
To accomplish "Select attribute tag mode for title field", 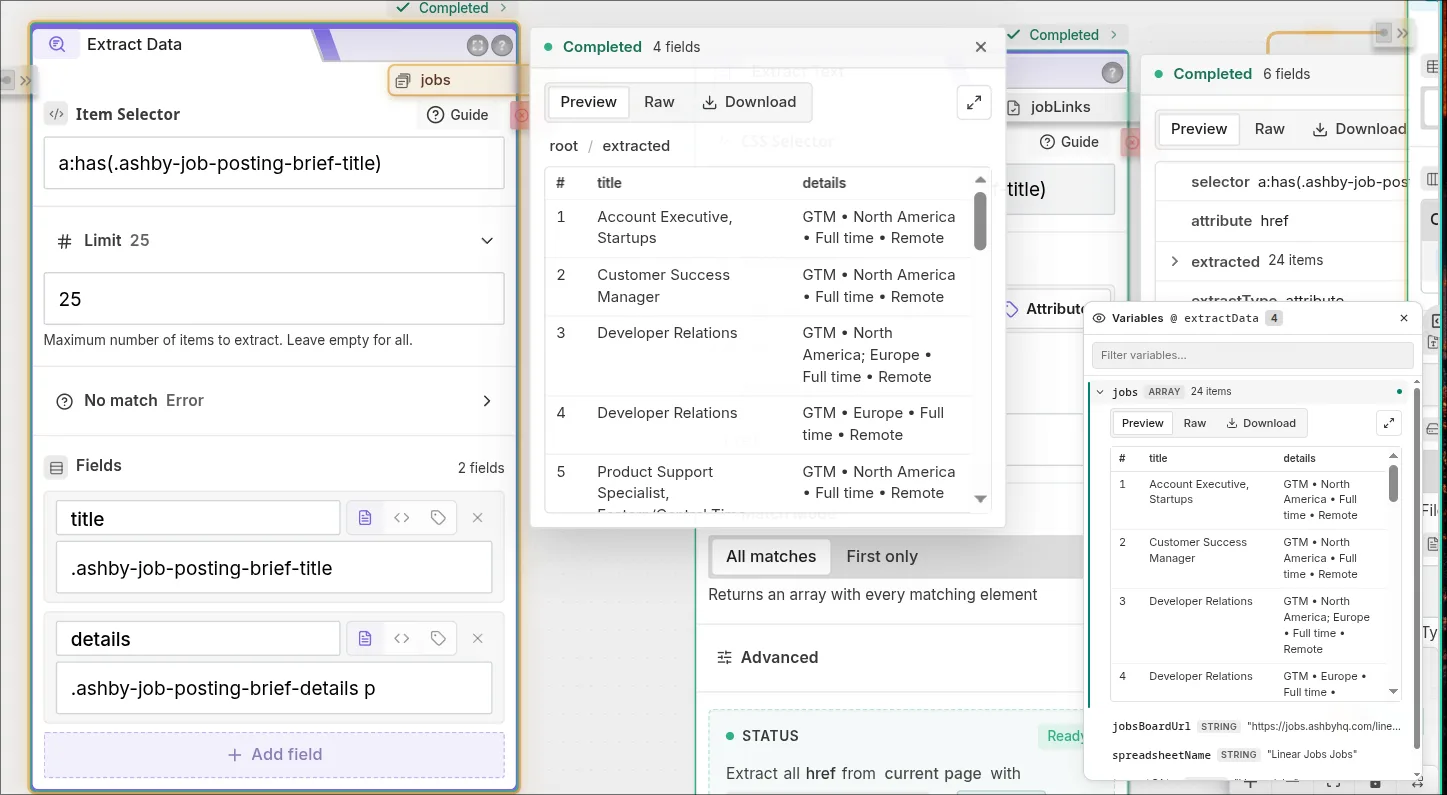I will [x=438, y=518].
